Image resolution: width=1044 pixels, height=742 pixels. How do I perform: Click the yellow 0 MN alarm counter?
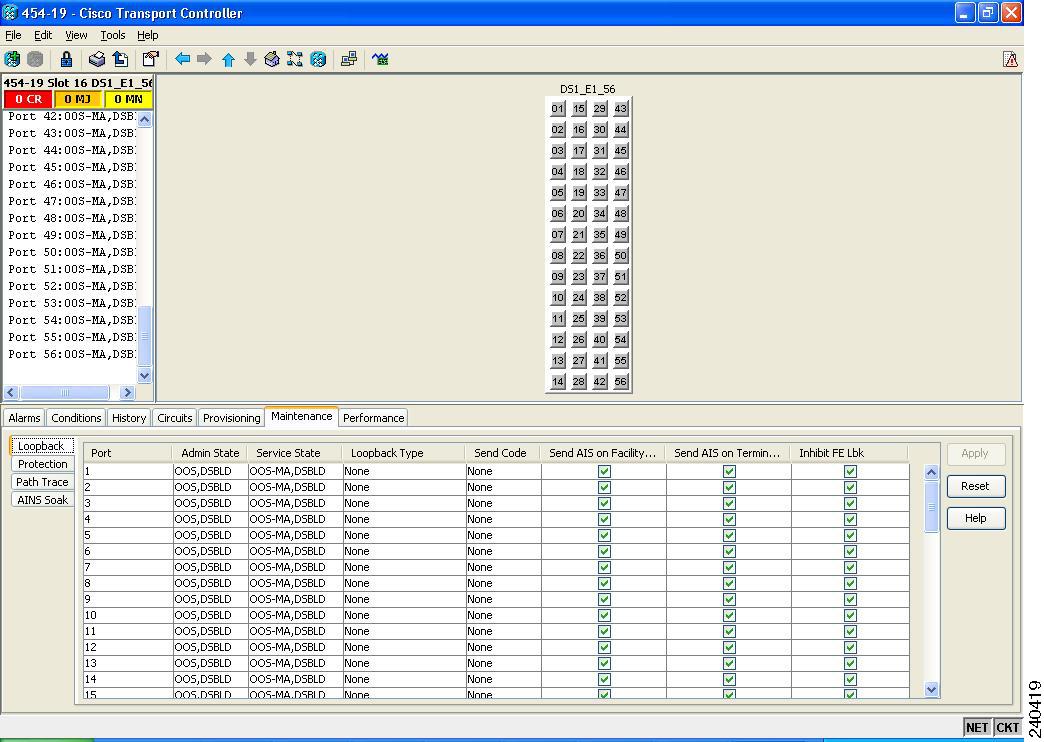click(x=128, y=99)
